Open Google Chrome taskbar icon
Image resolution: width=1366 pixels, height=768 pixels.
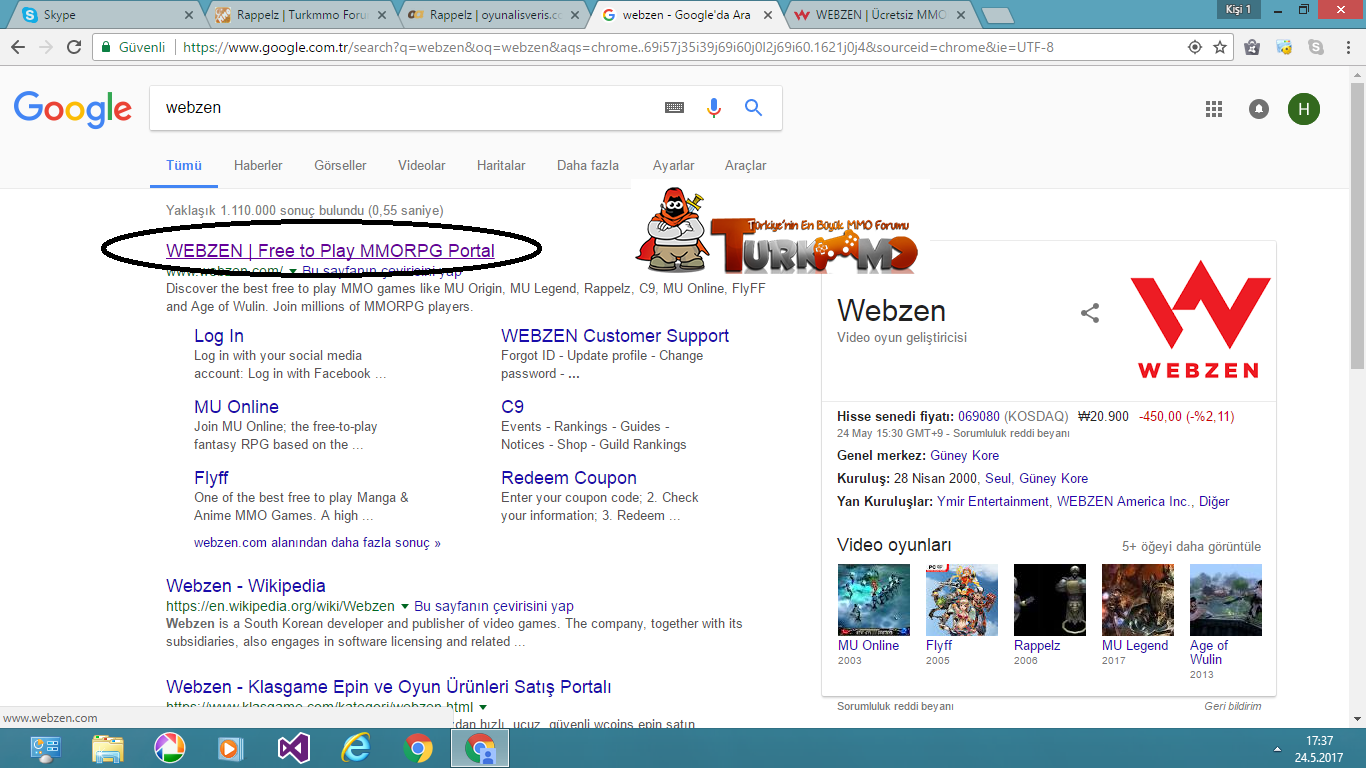tap(417, 748)
